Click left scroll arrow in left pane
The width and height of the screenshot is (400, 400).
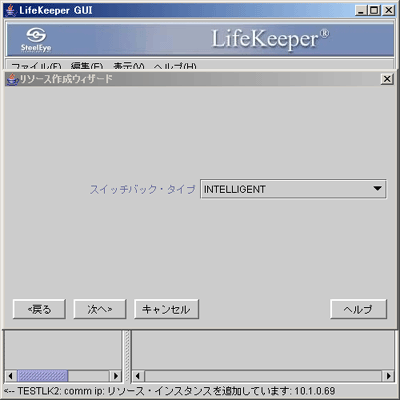click(x=10, y=376)
